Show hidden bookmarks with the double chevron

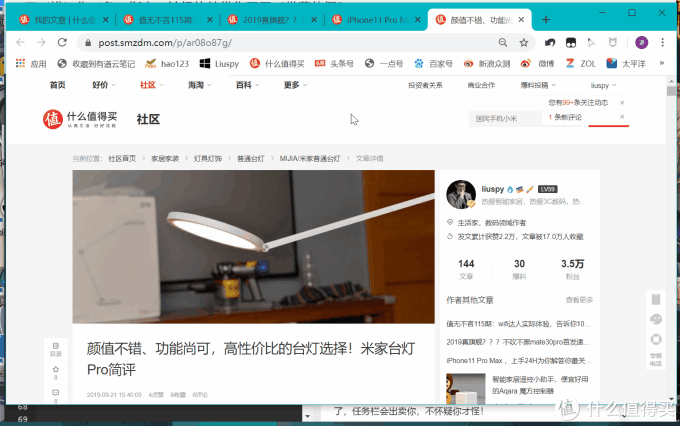(662, 63)
